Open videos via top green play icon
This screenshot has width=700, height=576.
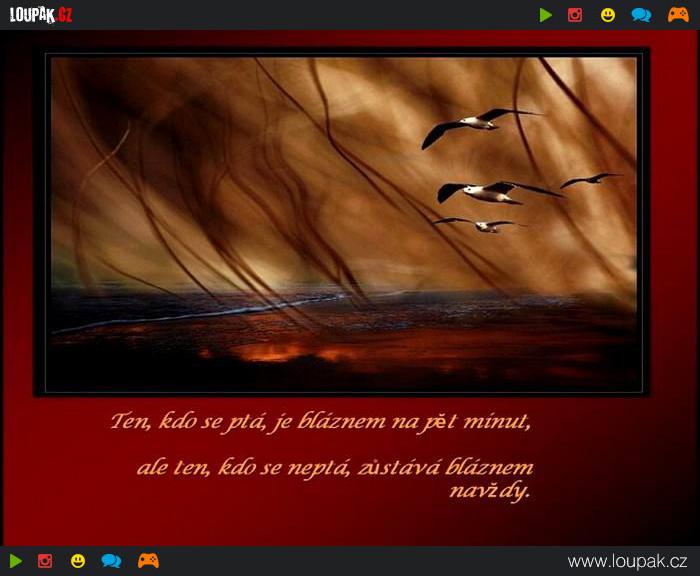click(546, 15)
